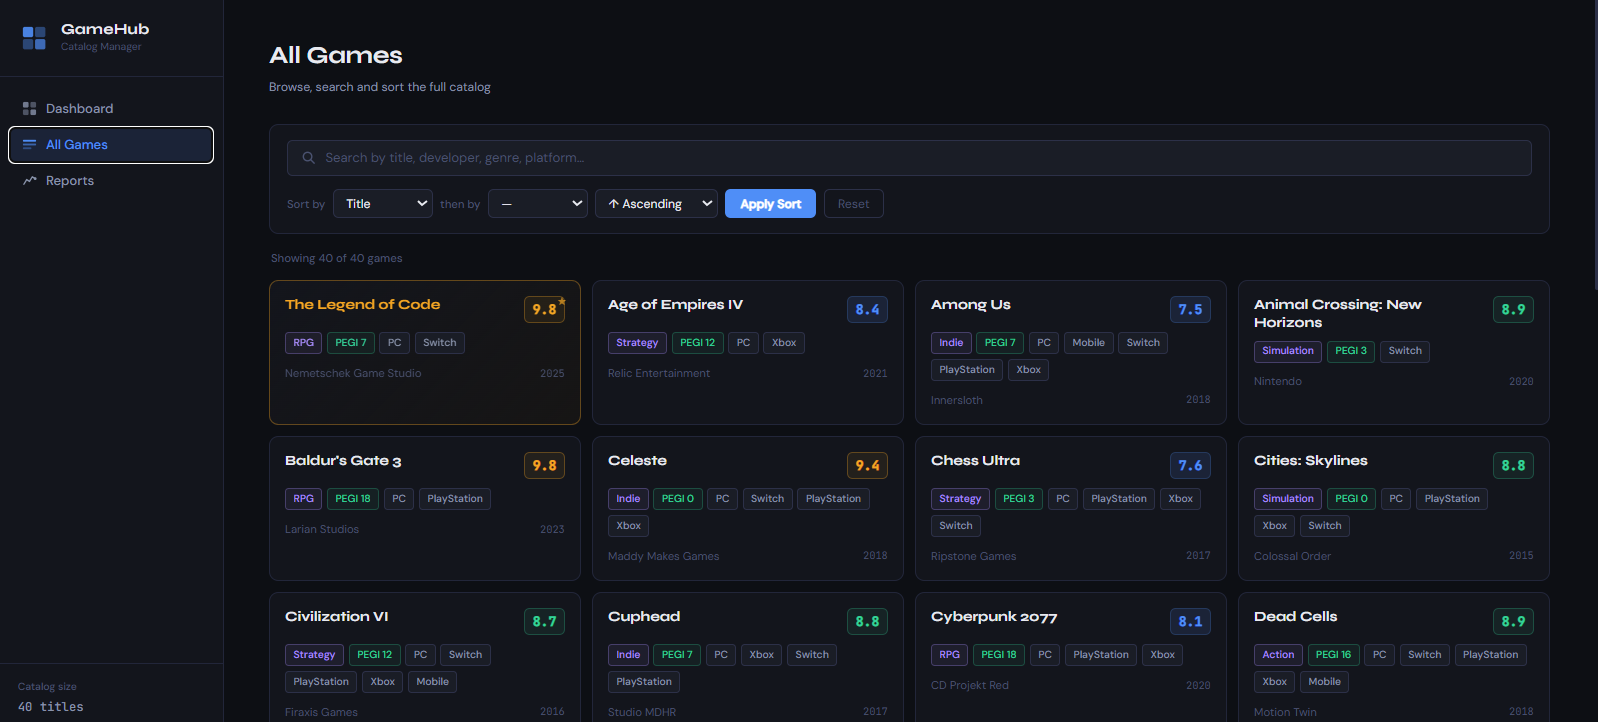The height and width of the screenshot is (722, 1598).
Task: Click the magnifier icon in the search bar
Action: tap(309, 158)
